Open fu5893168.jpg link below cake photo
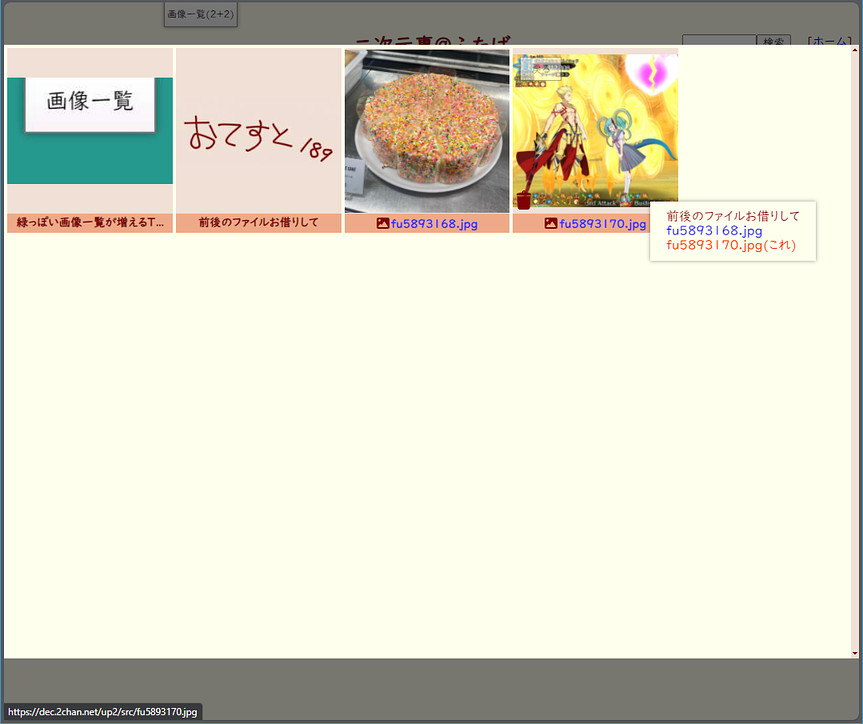This screenshot has width=863, height=724. (434, 224)
